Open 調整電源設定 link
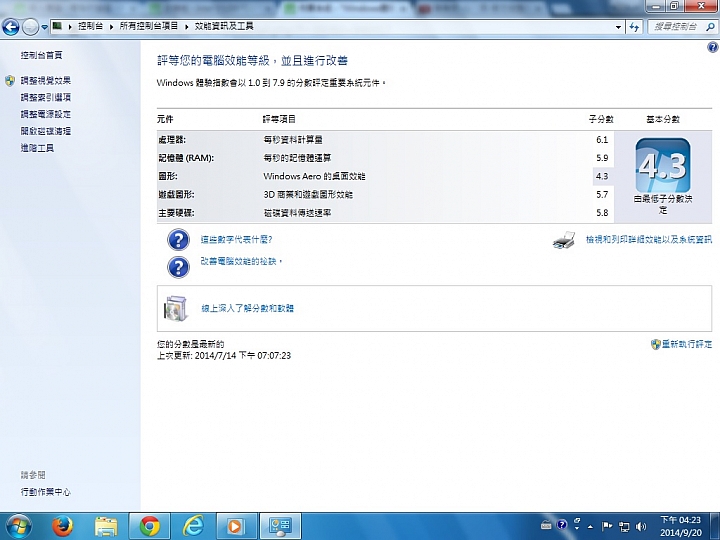 pos(45,114)
